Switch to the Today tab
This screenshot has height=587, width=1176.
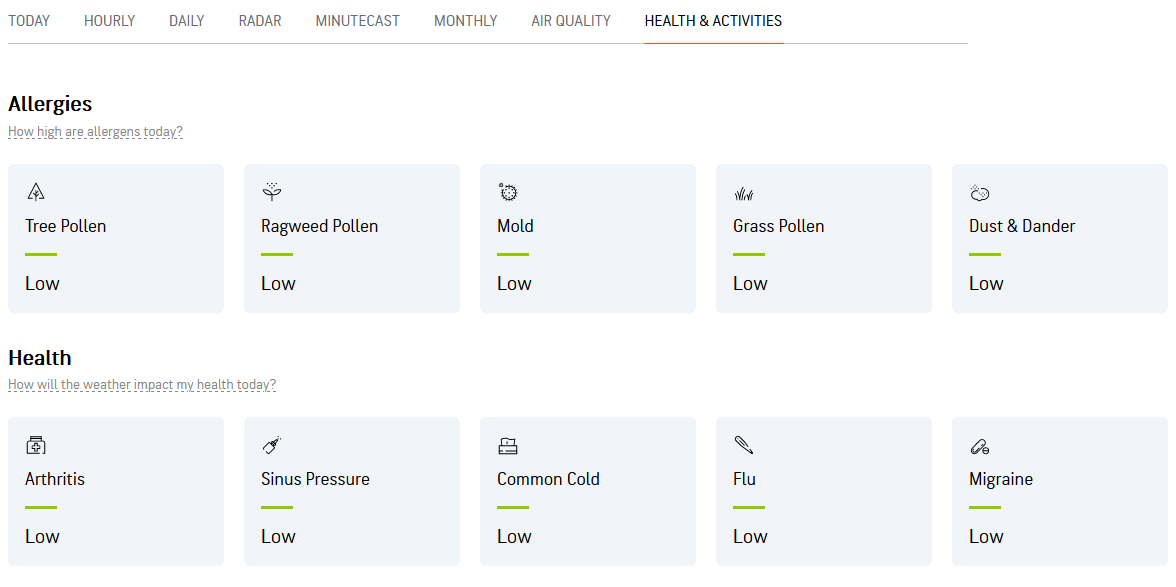click(x=29, y=21)
